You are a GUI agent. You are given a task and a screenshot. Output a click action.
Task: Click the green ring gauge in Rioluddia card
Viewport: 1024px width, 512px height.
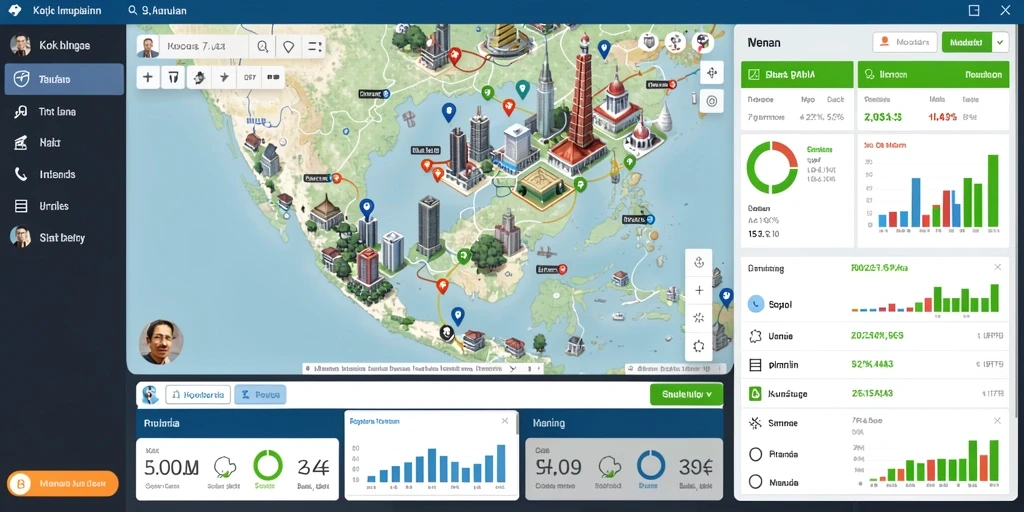pyautogui.click(x=268, y=466)
